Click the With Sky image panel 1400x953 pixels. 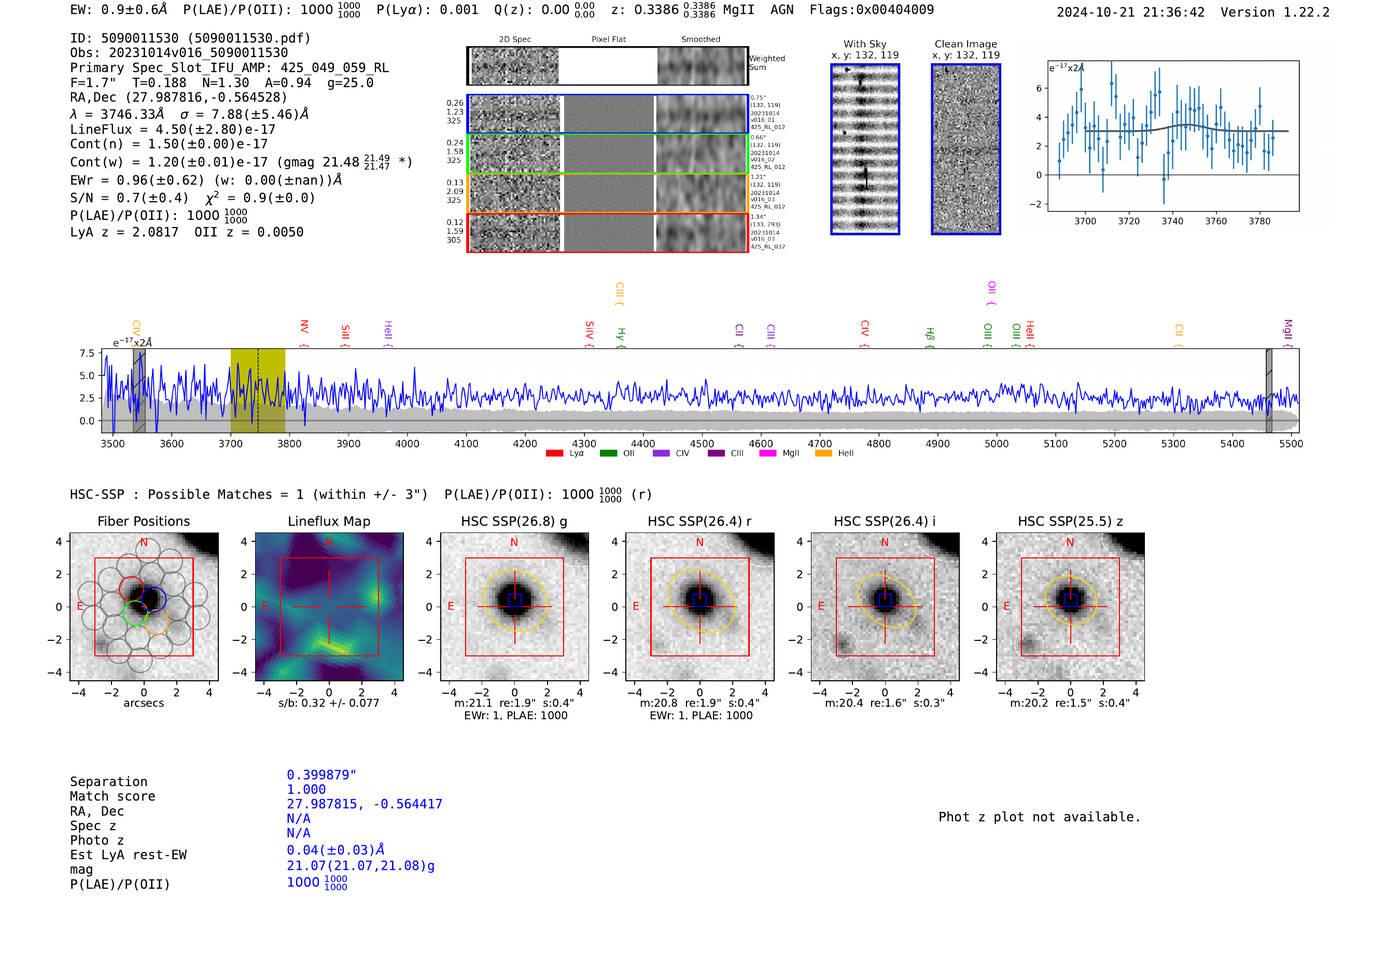pos(865,149)
